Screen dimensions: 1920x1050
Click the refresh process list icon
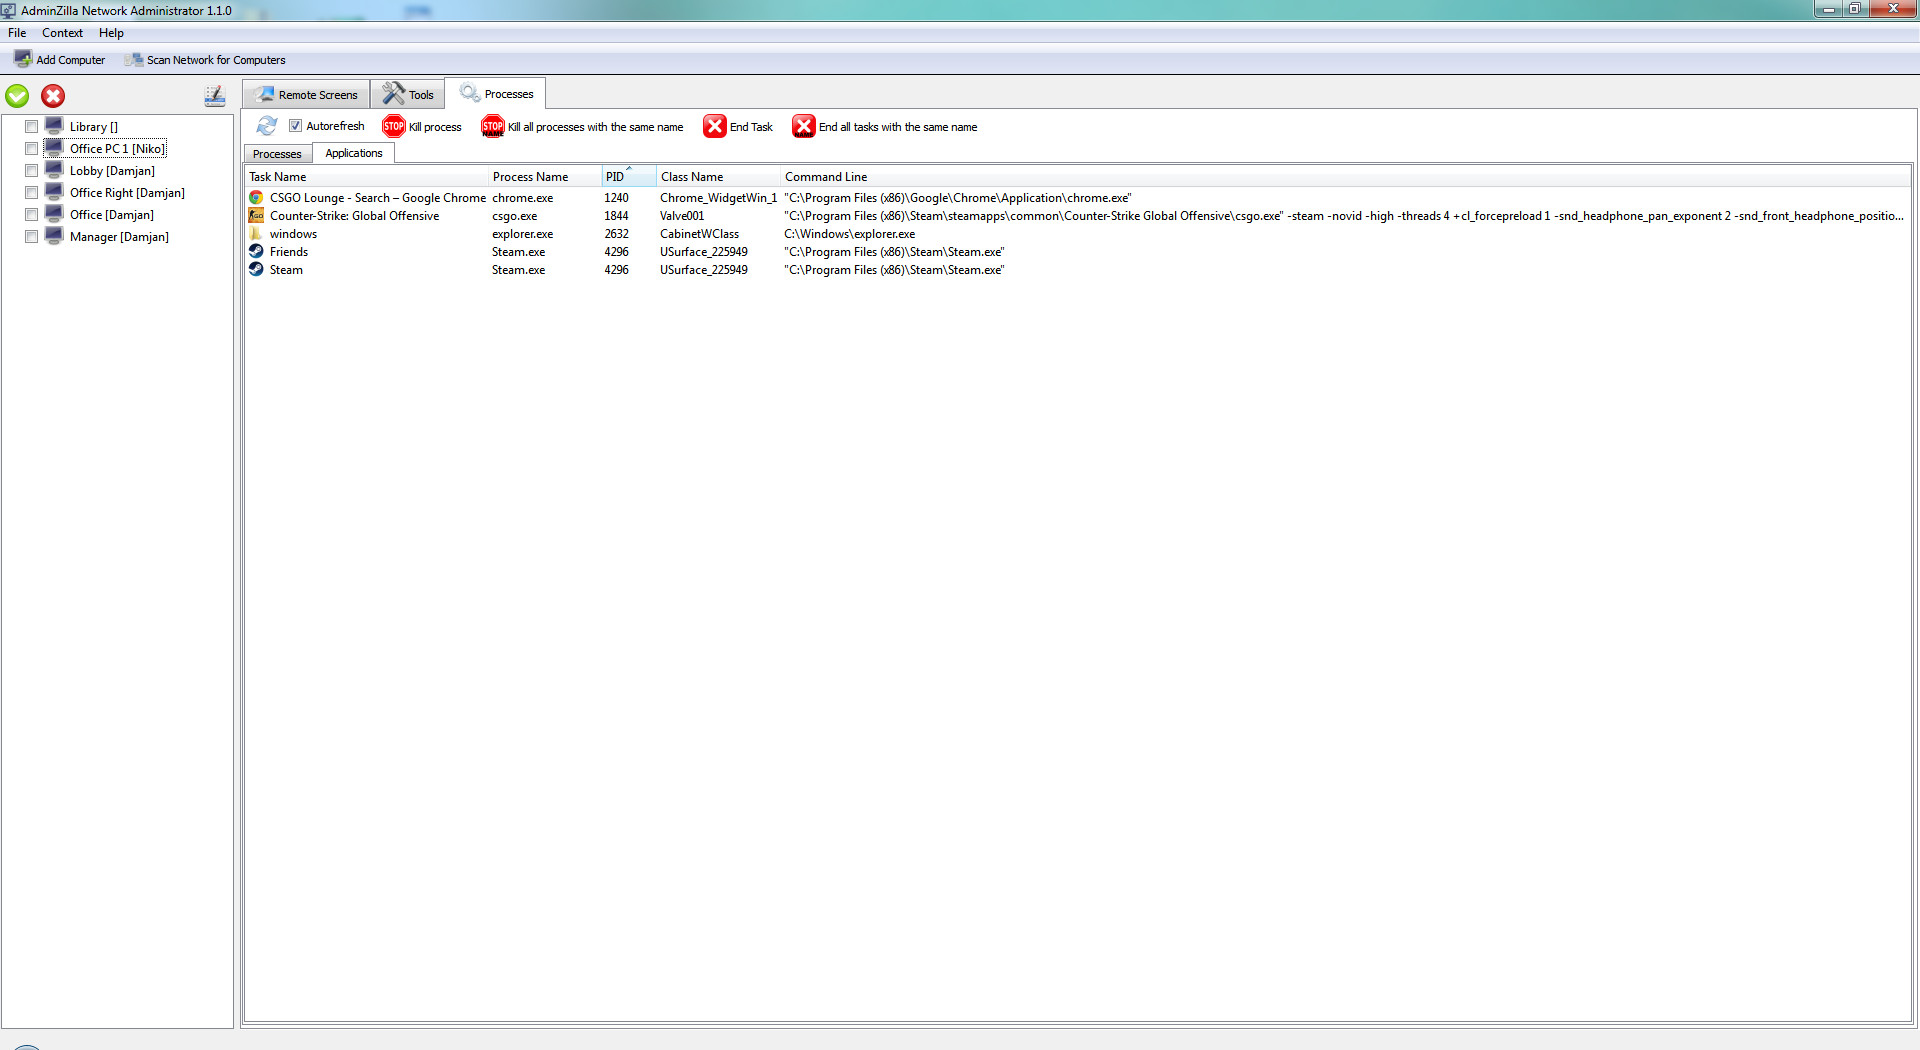point(267,126)
